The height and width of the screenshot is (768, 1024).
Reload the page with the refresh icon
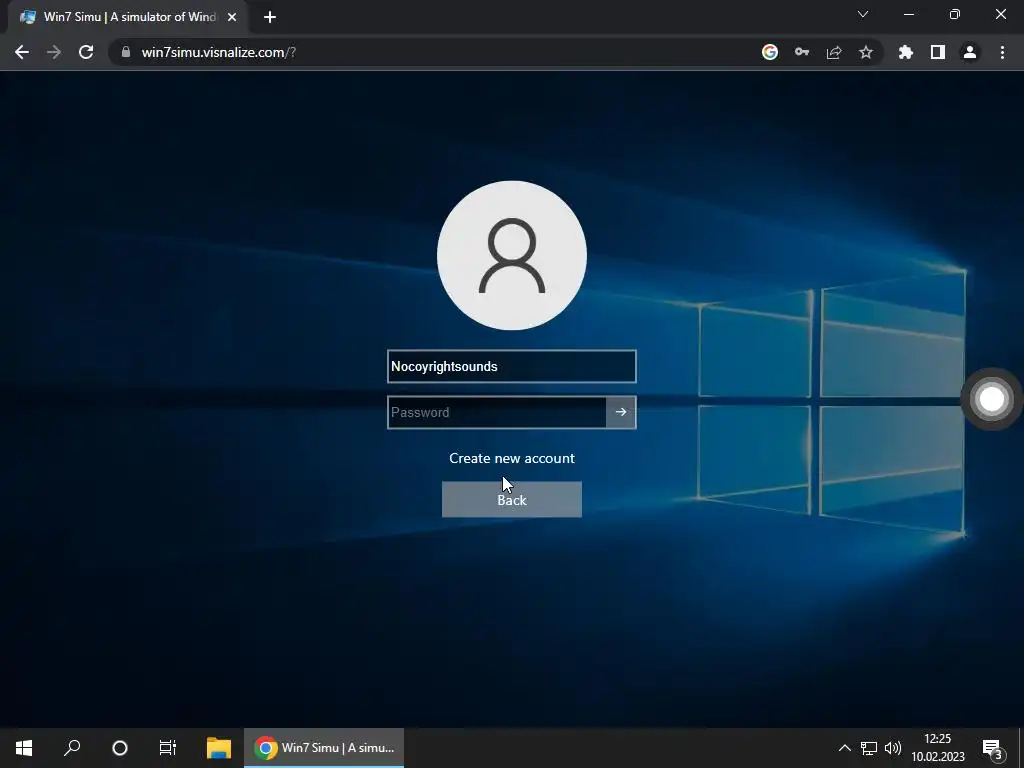pyautogui.click(x=86, y=52)
